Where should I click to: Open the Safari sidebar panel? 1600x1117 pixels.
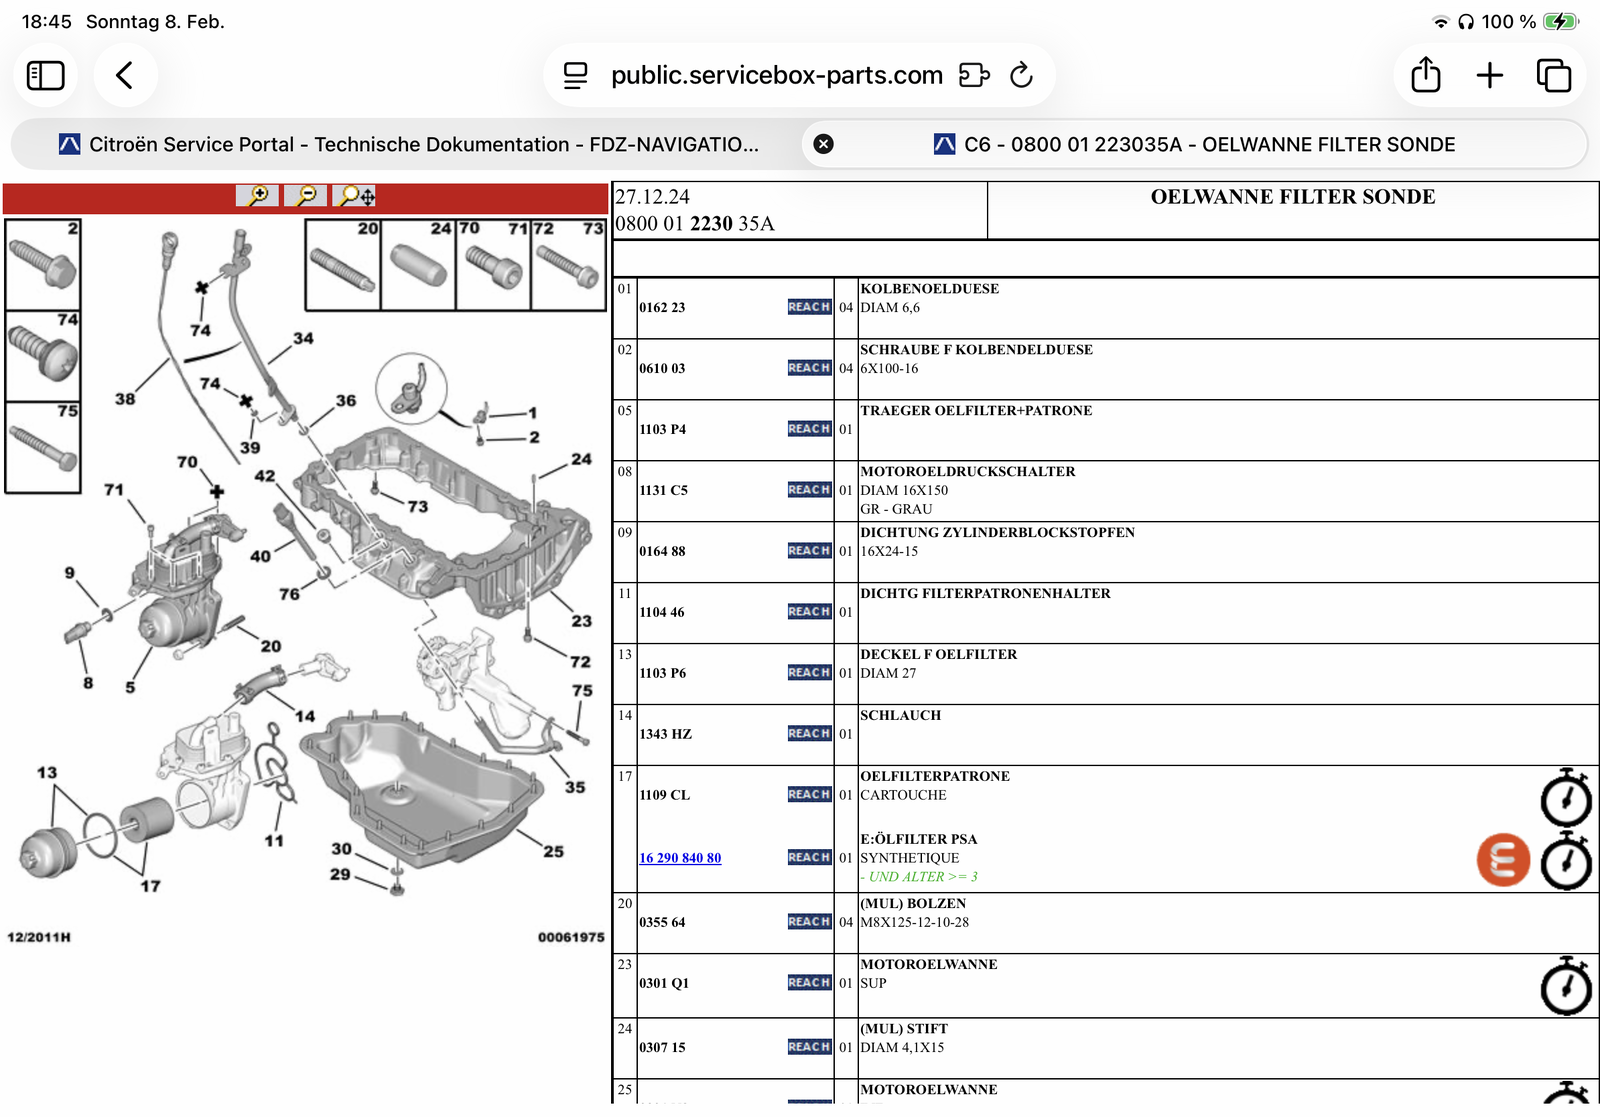coord(45,75)
